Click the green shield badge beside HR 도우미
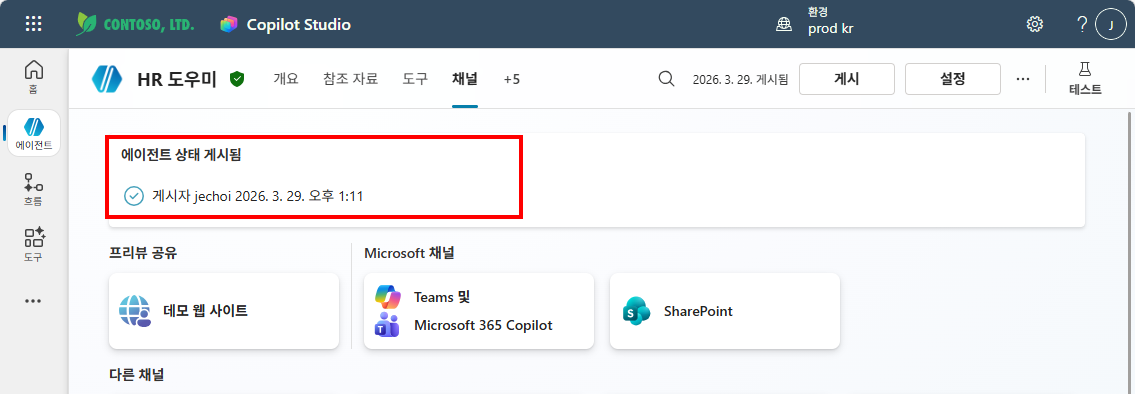 coord(237,79)
